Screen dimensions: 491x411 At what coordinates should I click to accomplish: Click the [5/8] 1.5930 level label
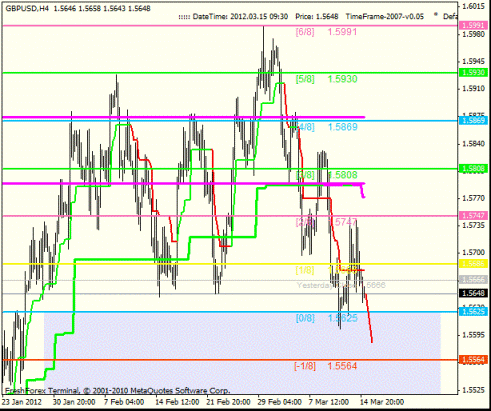tap(326, 79)
